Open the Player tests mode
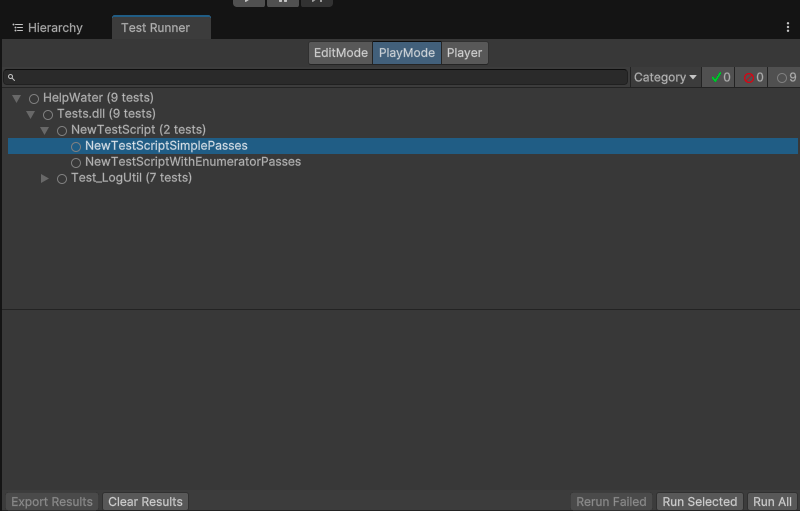This screenshot has width=800, height=511. [x=464, y=53]
